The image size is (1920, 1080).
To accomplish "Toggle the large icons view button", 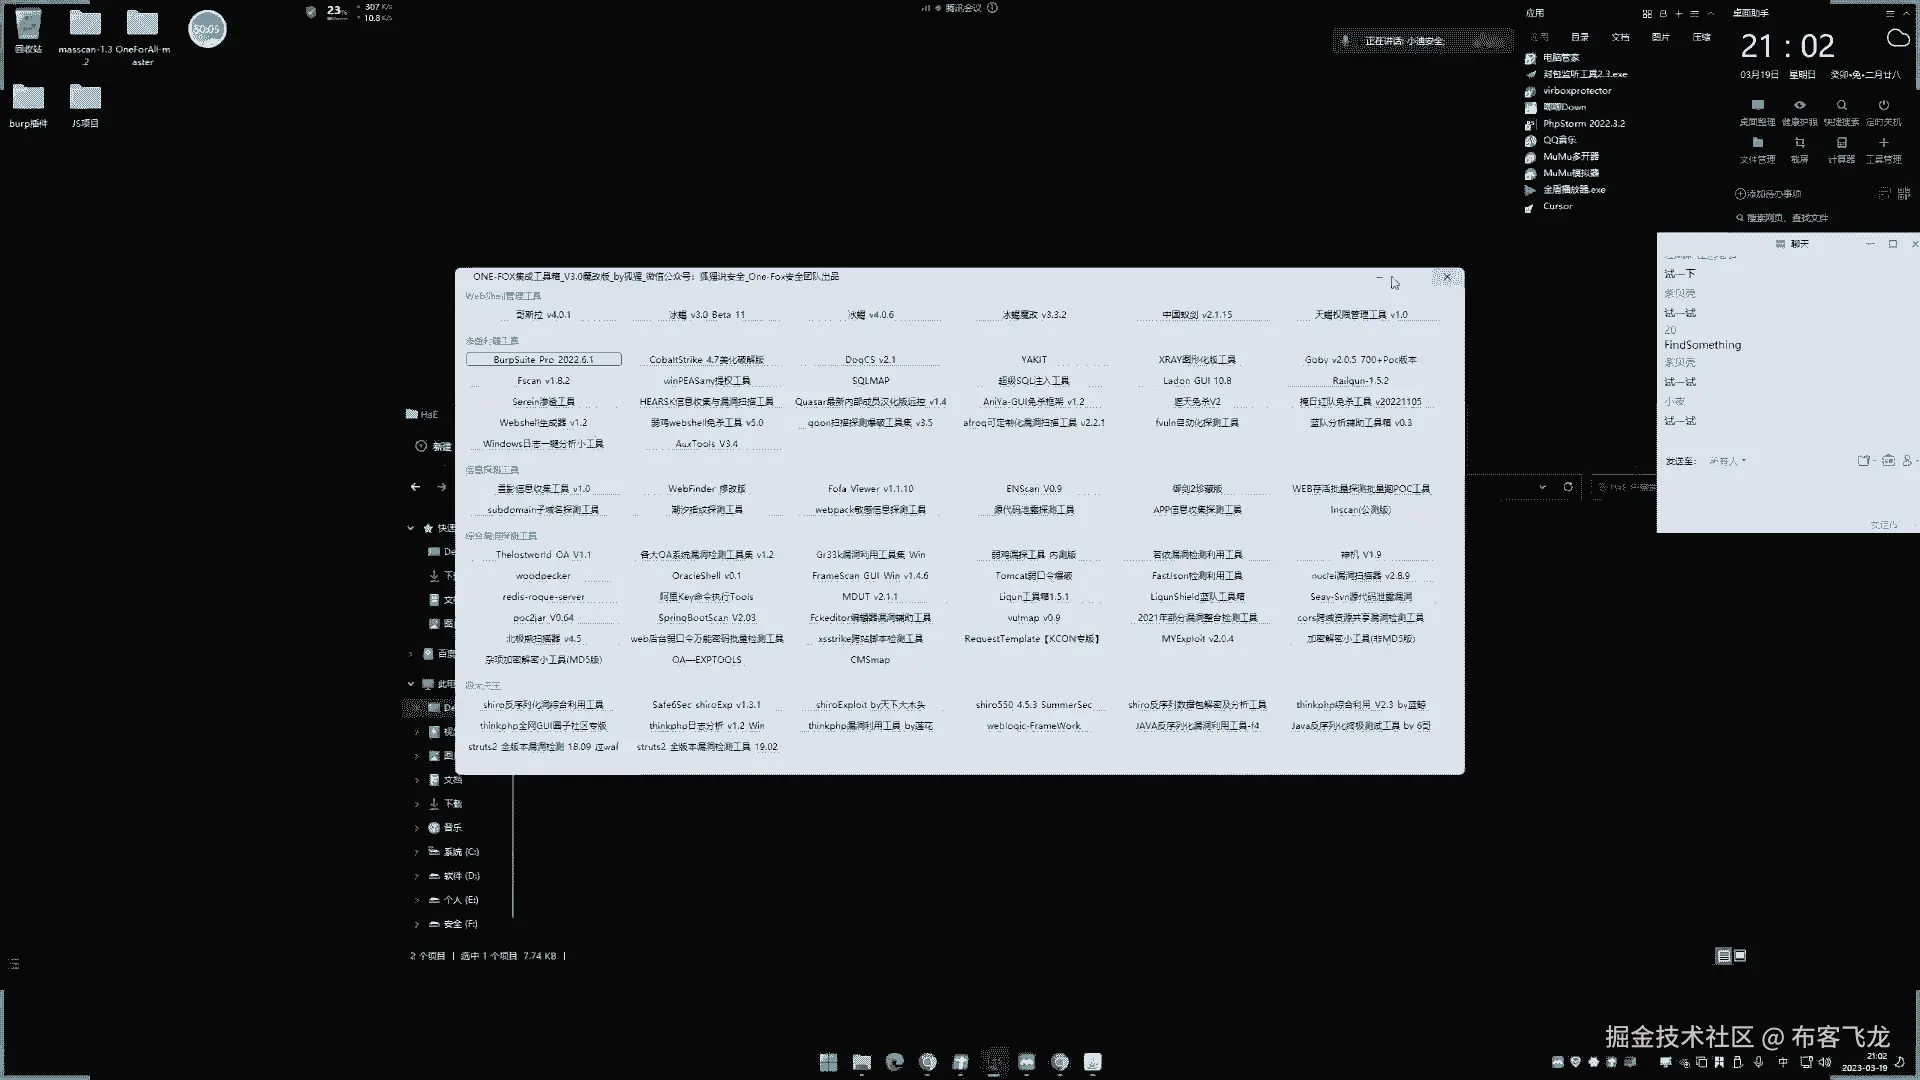I will click(x=1740, y=956).
